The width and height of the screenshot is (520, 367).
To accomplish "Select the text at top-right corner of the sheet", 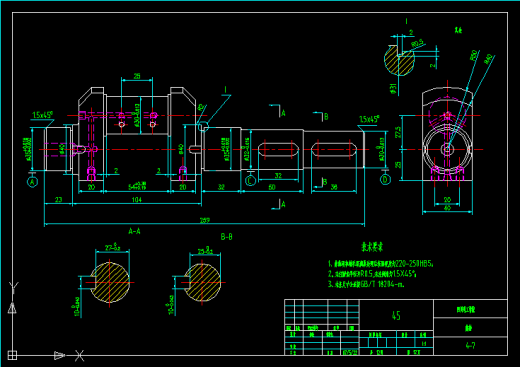I will coord(458,30).
